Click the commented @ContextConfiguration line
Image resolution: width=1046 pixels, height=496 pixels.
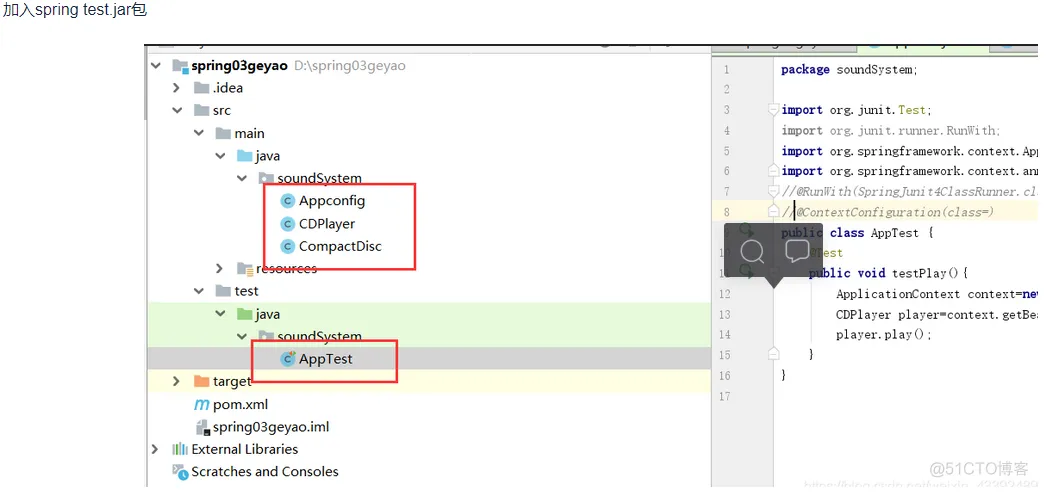coord(889,212)
